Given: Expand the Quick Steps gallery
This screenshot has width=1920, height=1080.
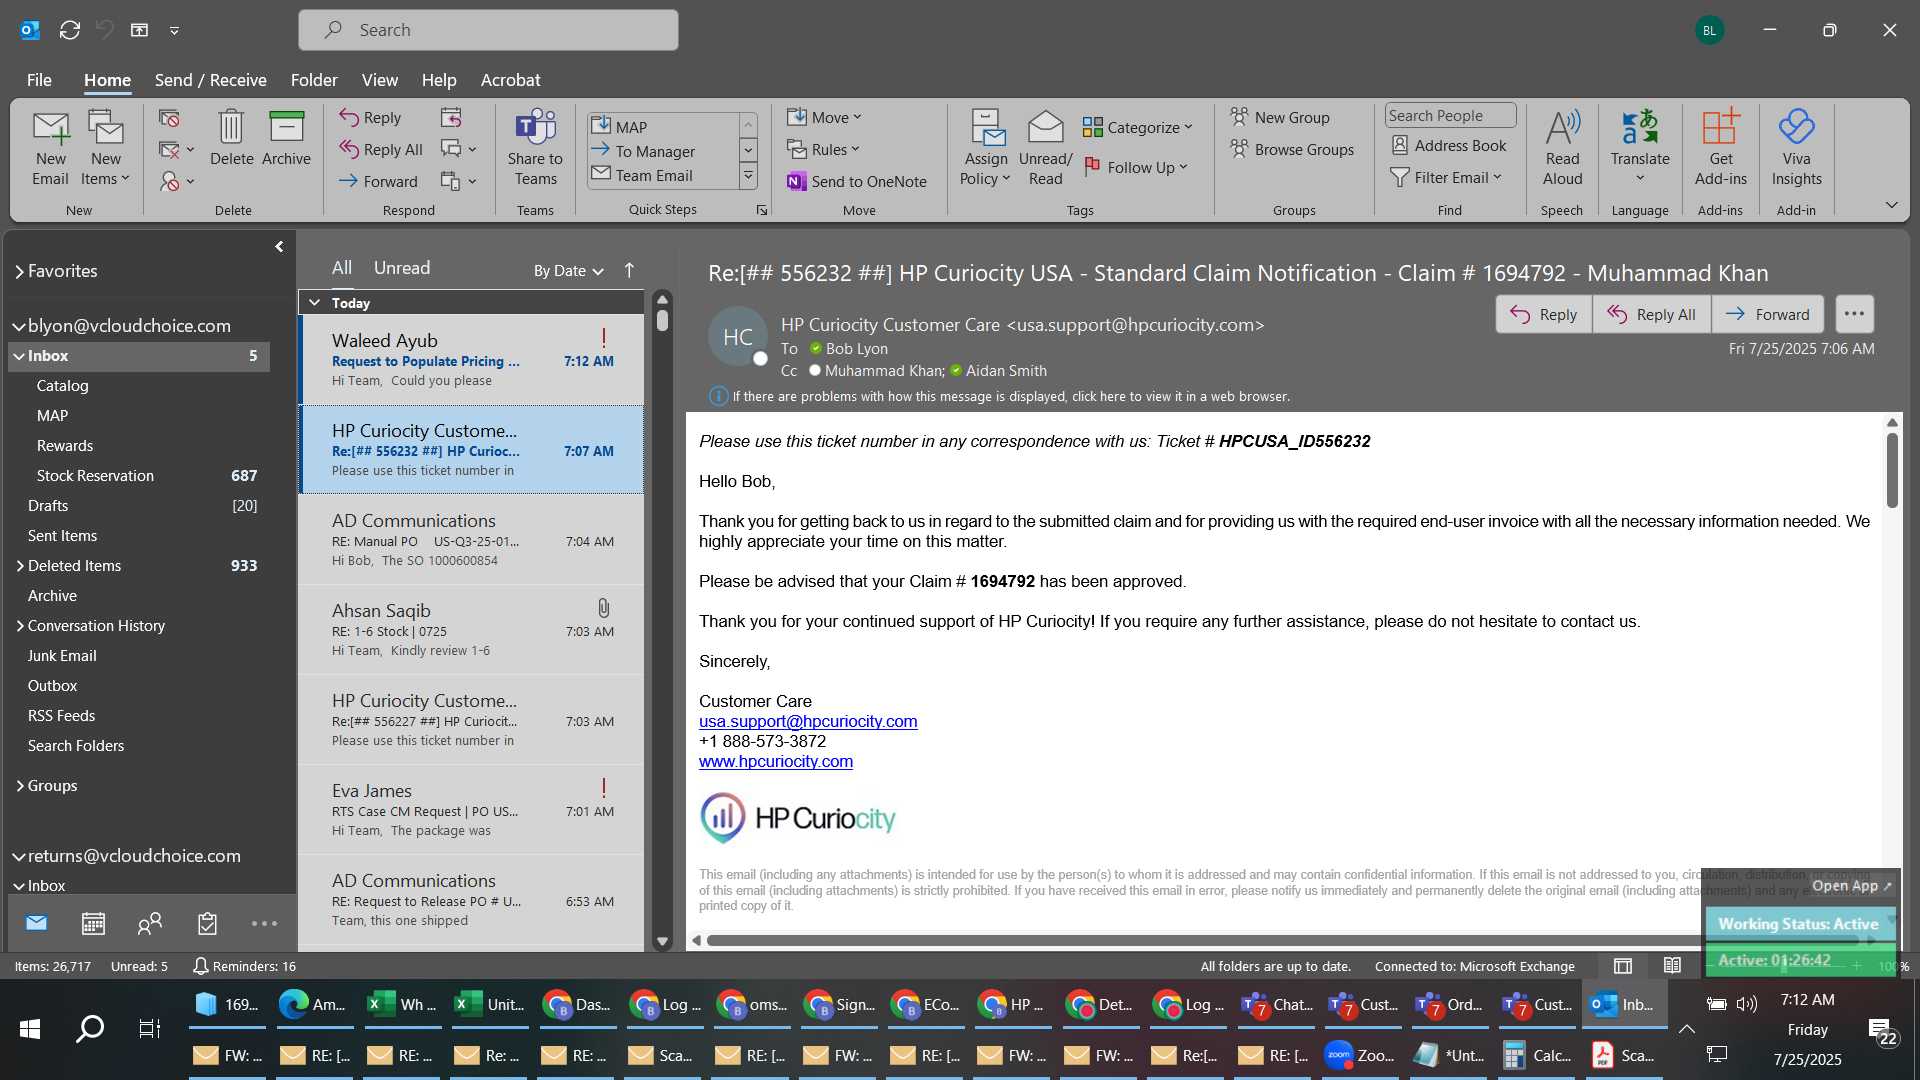Looking at the screenshot, I should coord(747,176).
